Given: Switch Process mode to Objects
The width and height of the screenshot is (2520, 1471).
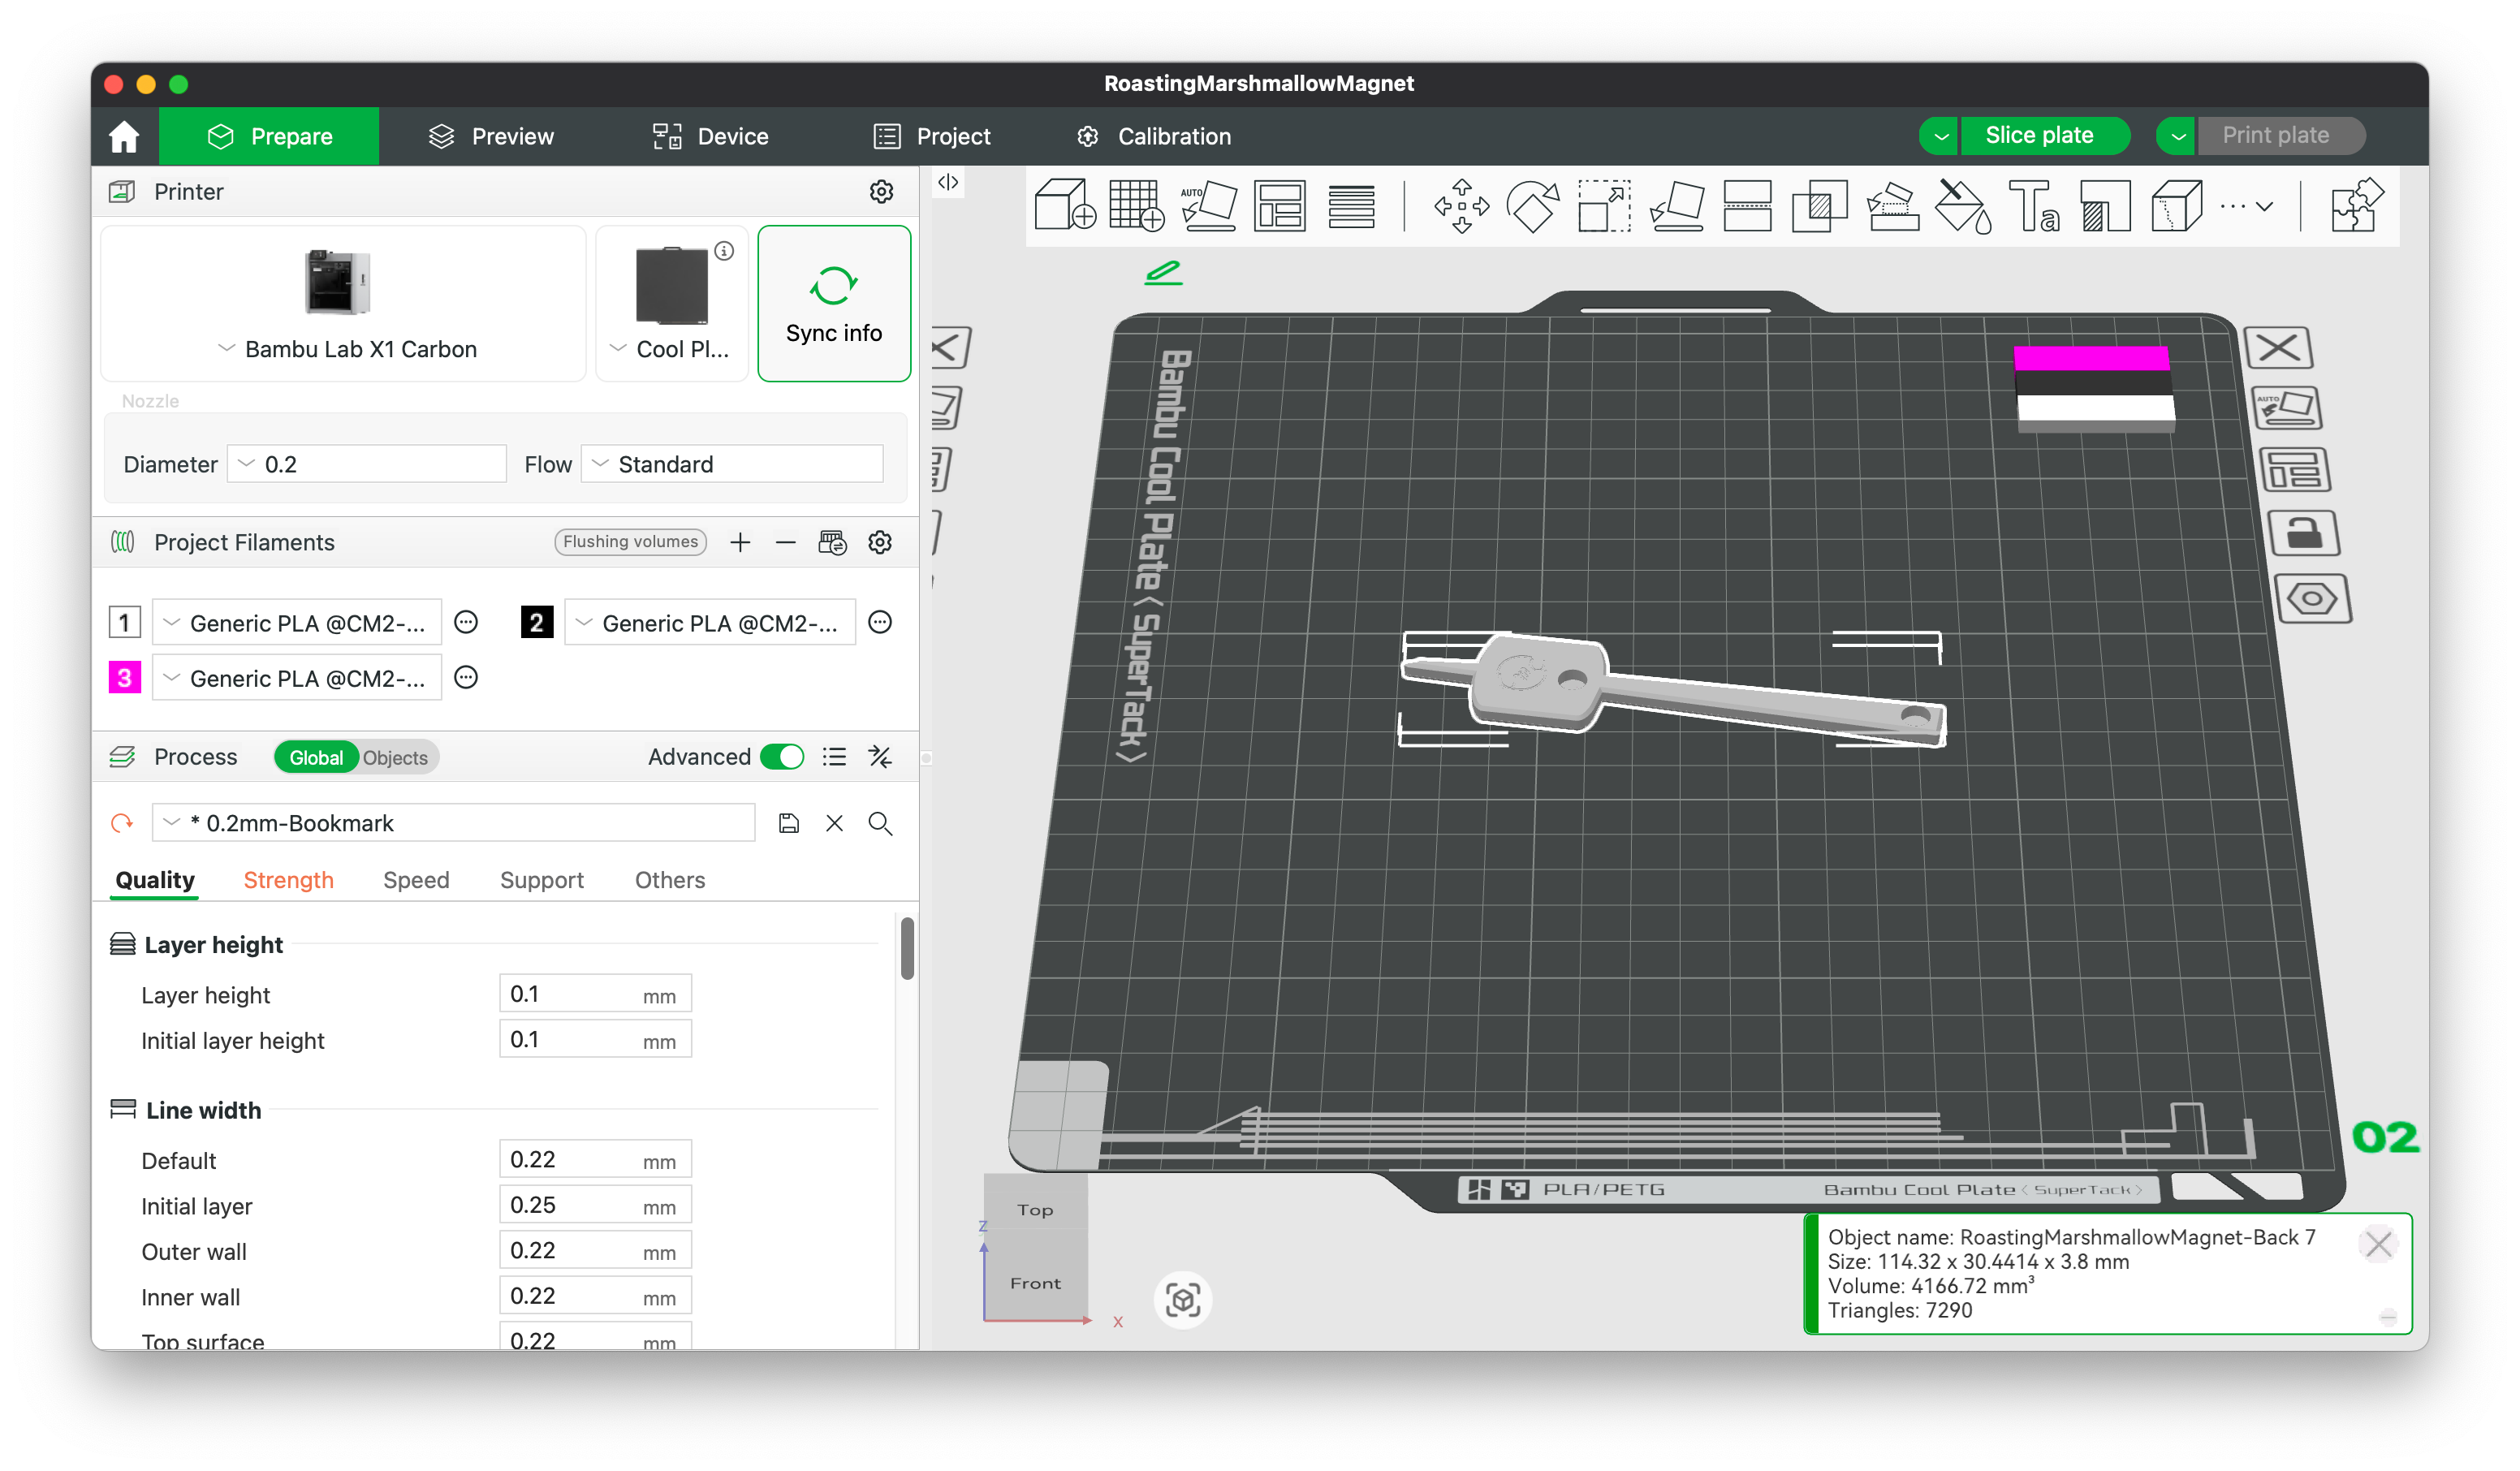Looking at the screenshot, I should (x=395, y=757).
